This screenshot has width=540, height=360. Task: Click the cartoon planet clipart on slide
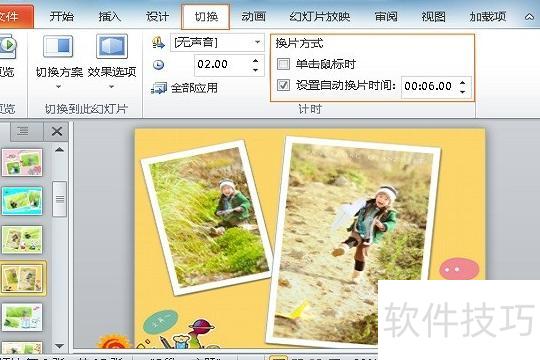(201, 328)
